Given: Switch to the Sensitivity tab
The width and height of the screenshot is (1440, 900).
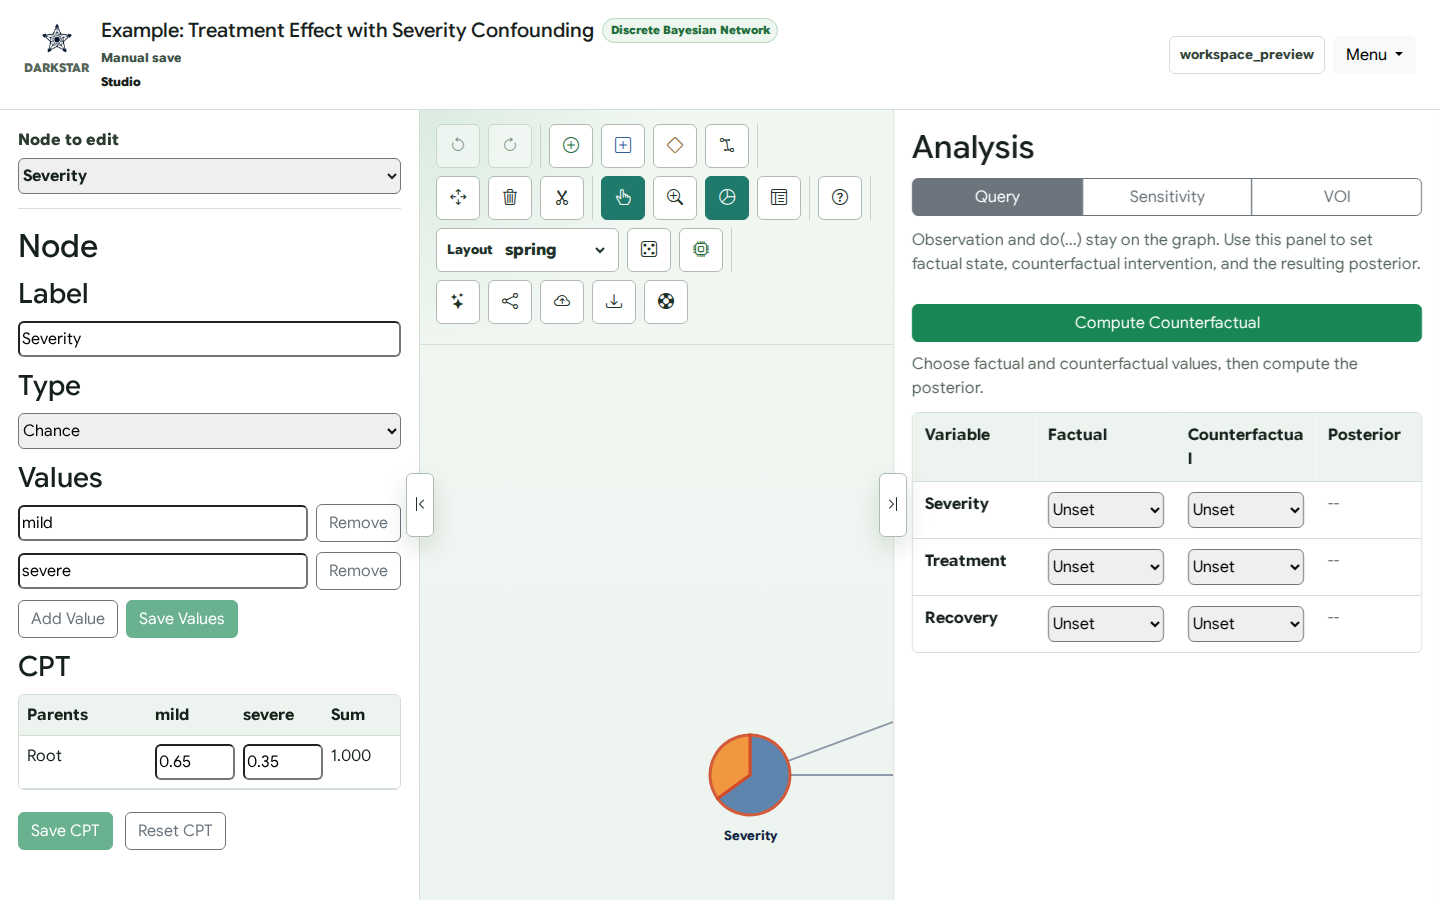Looking at the screenshot, I should tap(1167, 197).
